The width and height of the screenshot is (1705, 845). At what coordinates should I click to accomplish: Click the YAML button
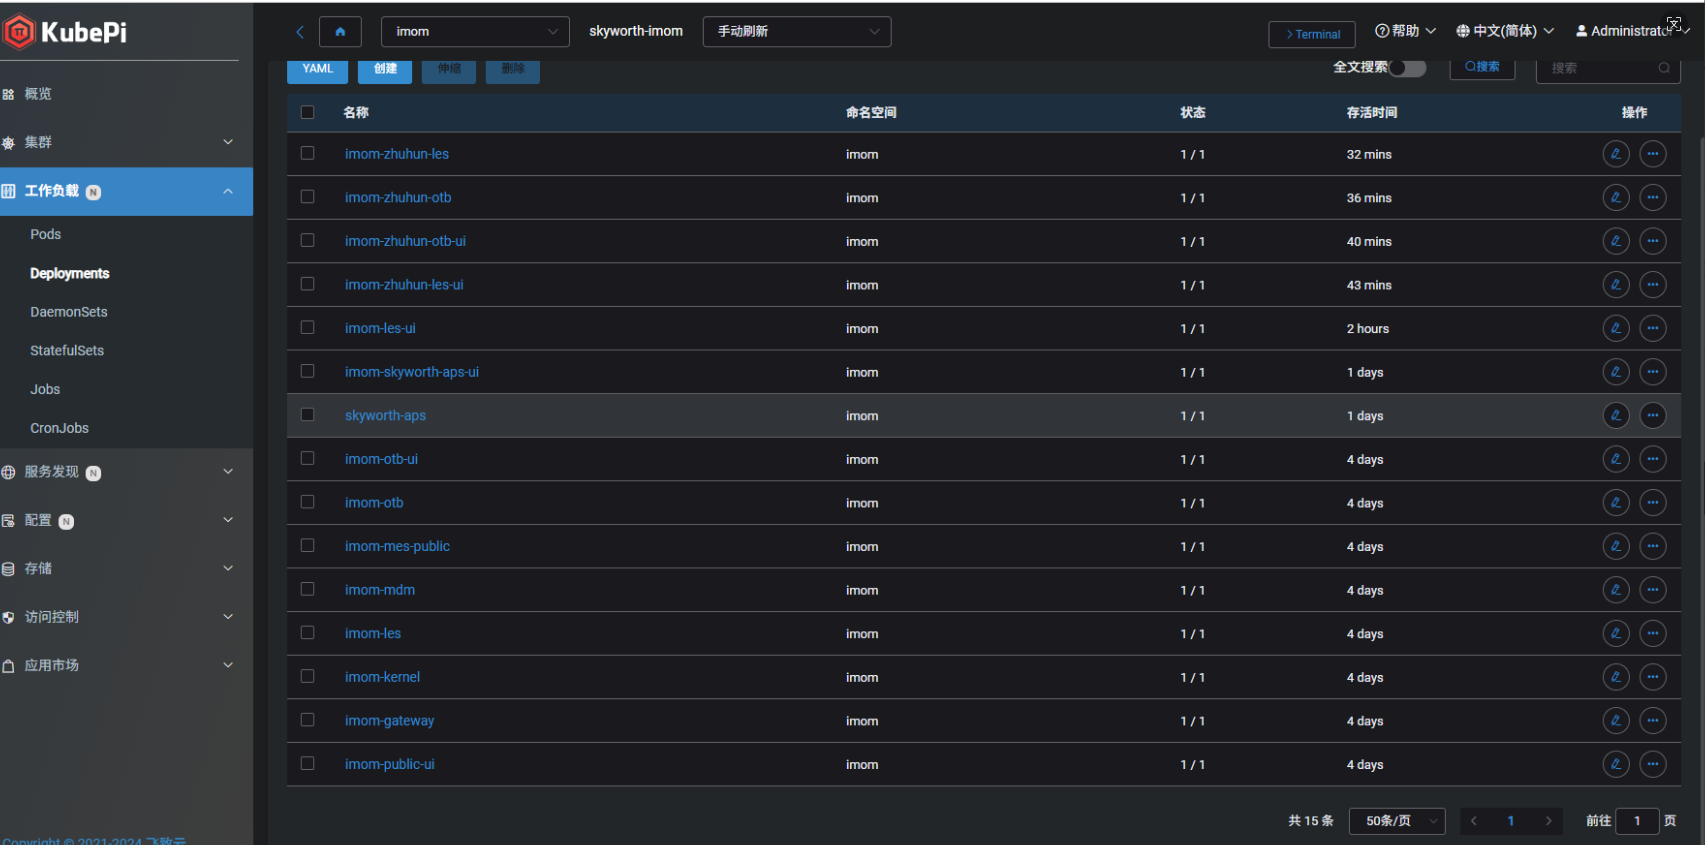point(318,69)
